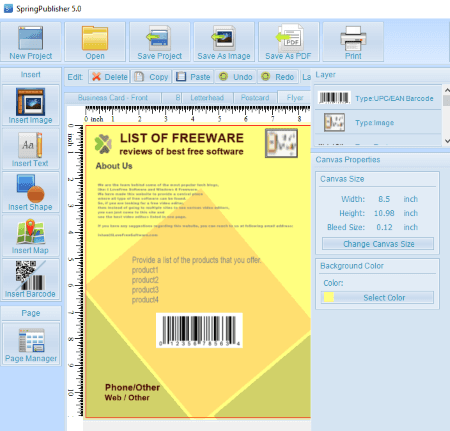The height and width of the screenshot is (431, 450).
Task: Select the Image layer entry
Action: click(378, 122)
